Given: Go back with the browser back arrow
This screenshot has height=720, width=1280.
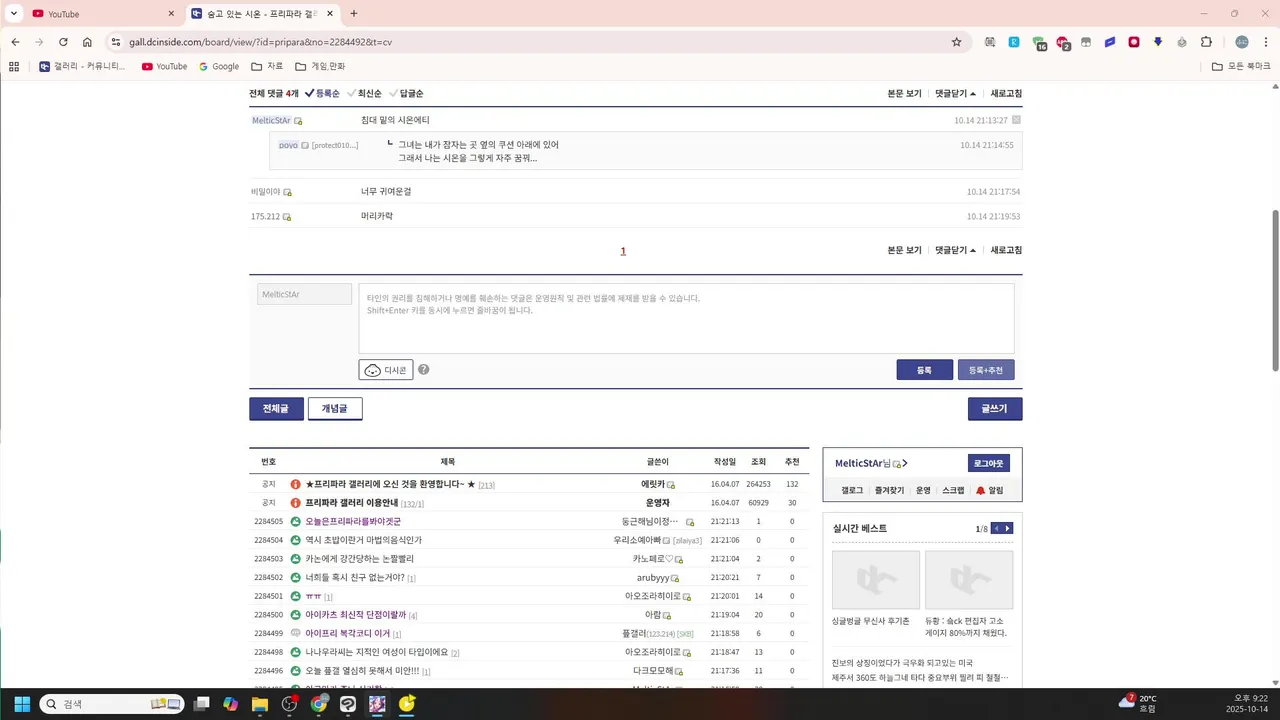Looking at the screenshot, I should point(15,42).
